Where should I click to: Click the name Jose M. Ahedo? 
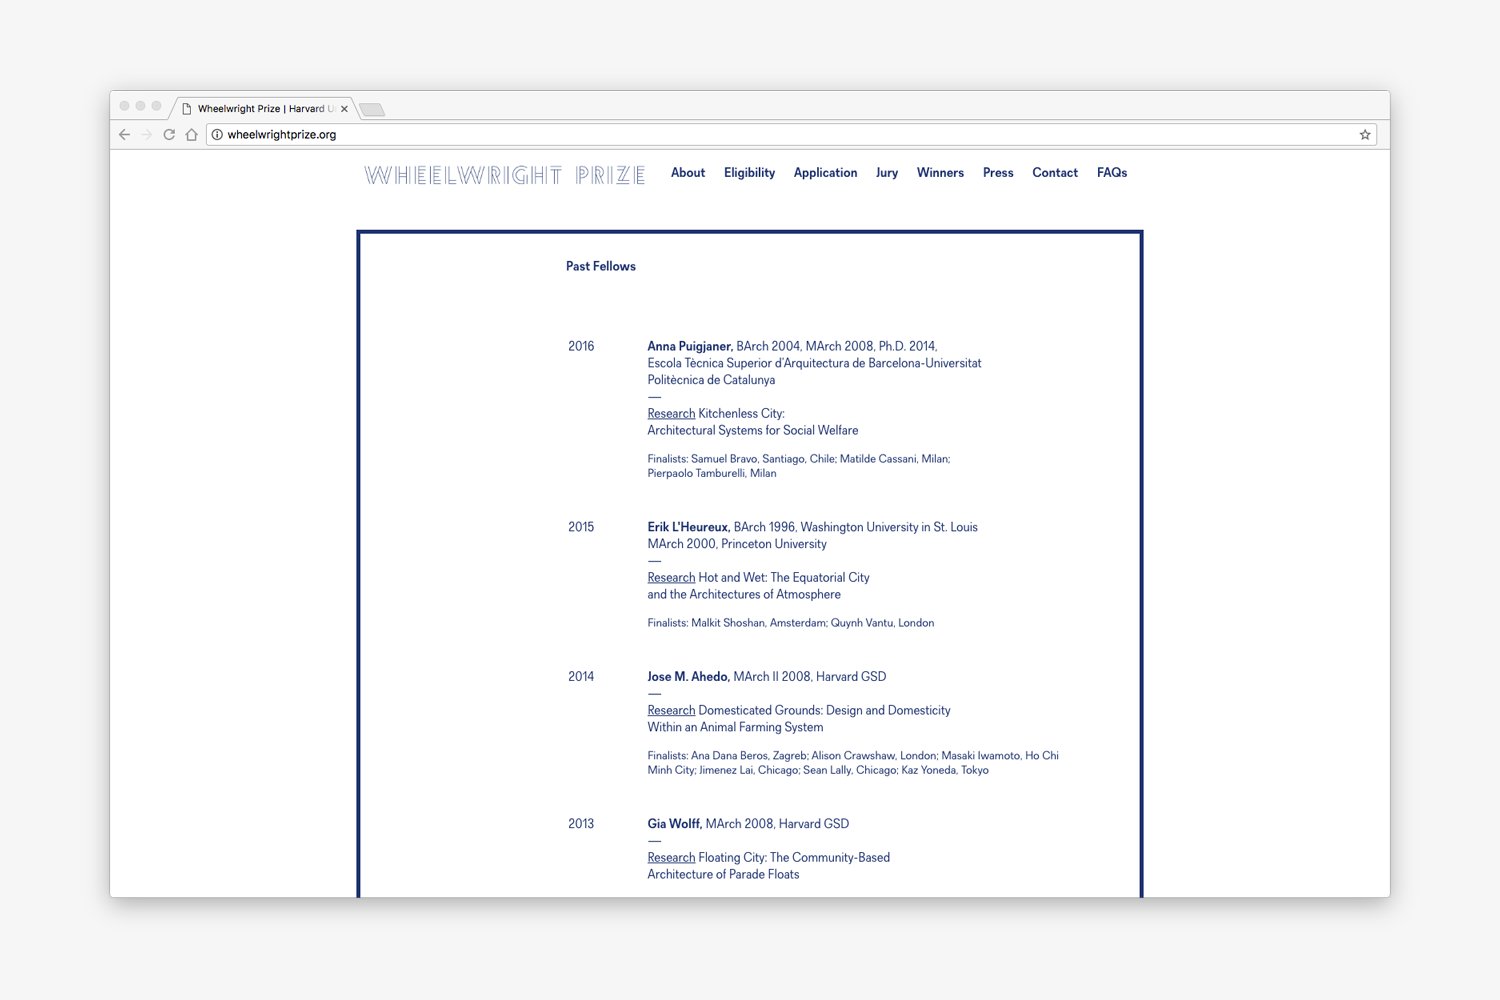point(688,677)
